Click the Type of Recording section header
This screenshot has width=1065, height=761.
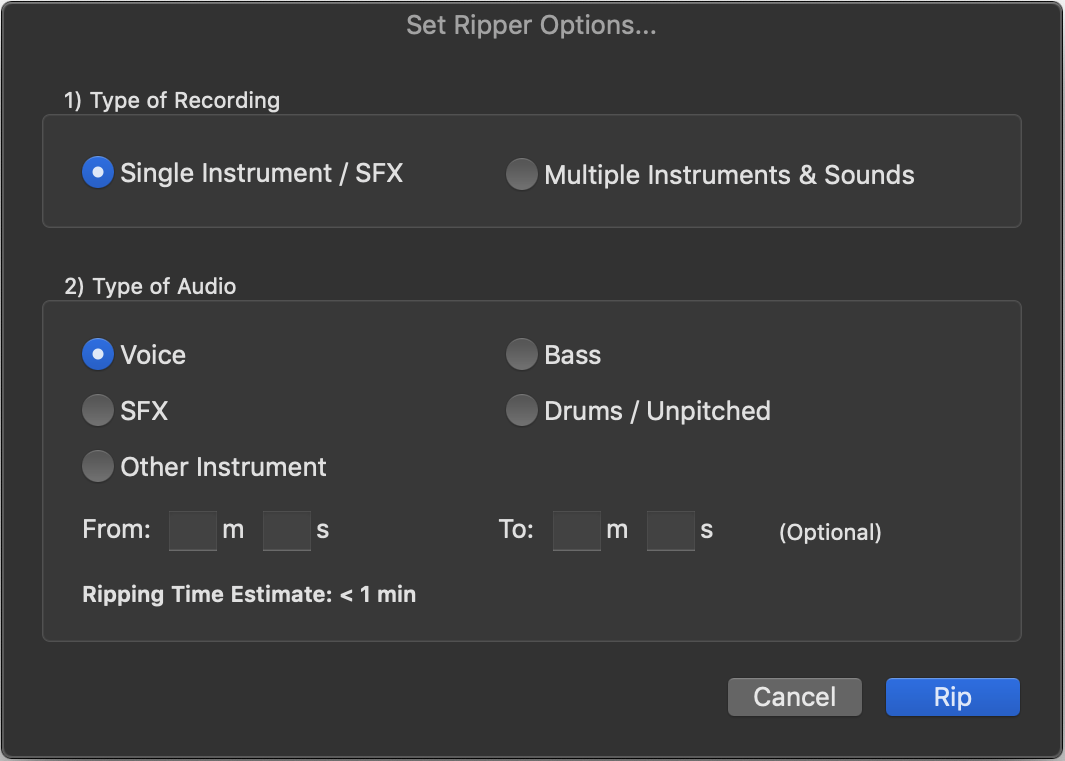[172, 100]
